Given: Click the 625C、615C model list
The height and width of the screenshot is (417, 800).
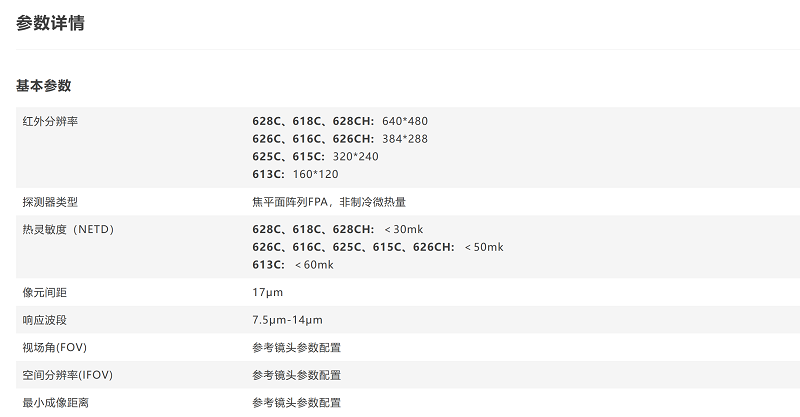Looking at the screenshot, I should [x=288, y=157].
